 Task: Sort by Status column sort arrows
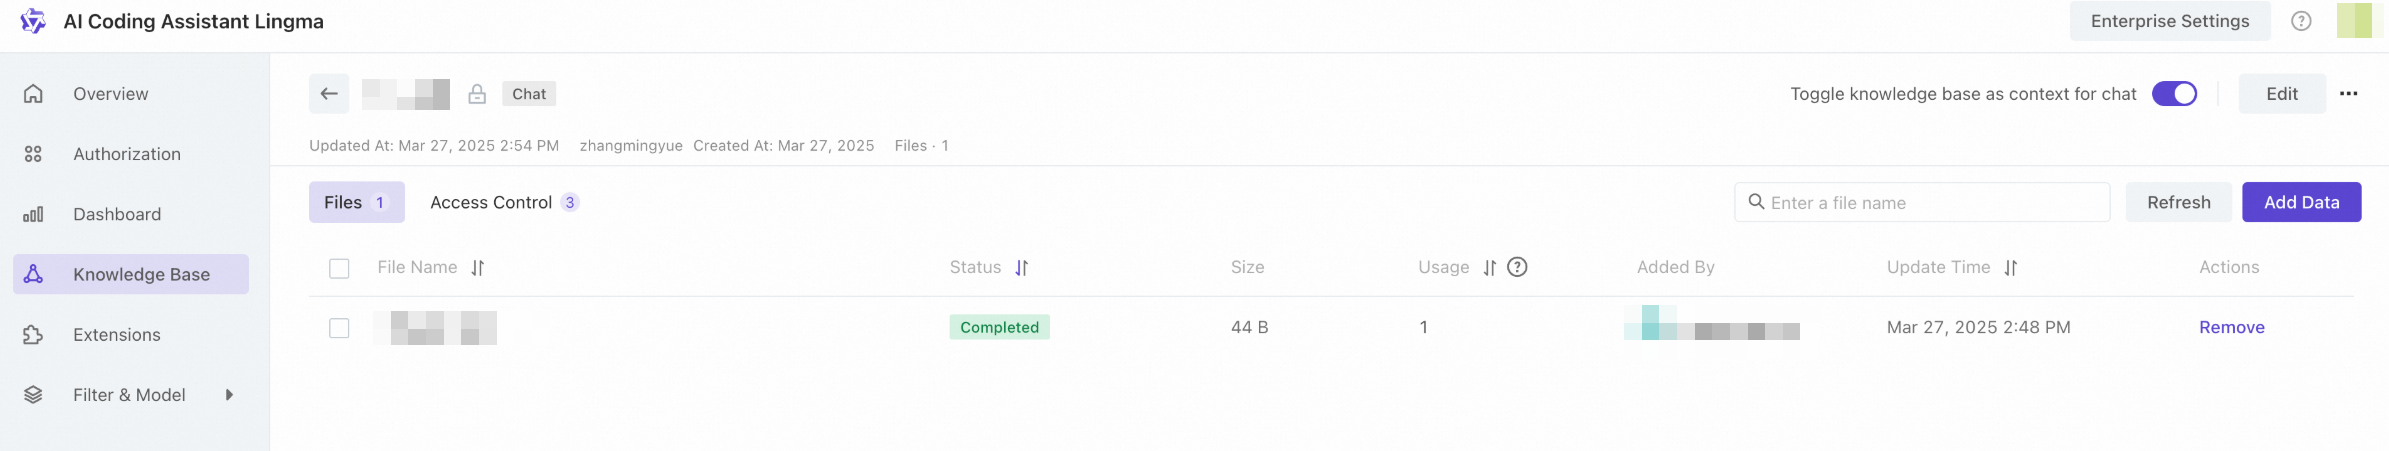[1021, 268]
